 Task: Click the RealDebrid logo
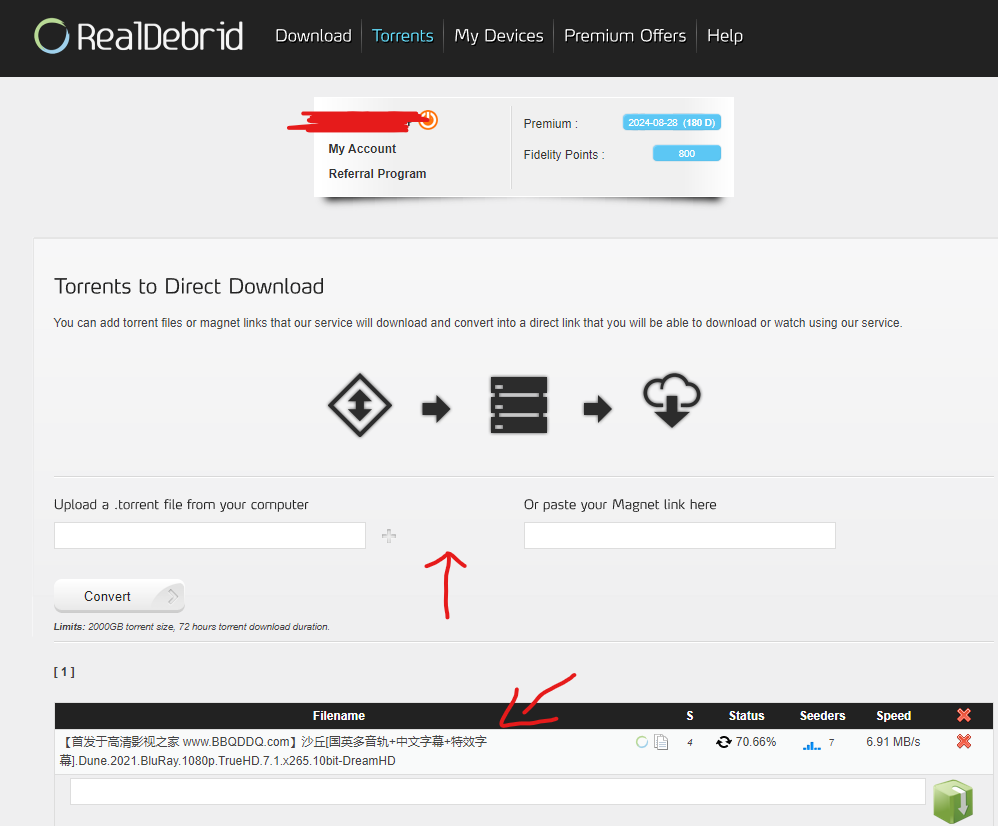click(x=139, y=37)
